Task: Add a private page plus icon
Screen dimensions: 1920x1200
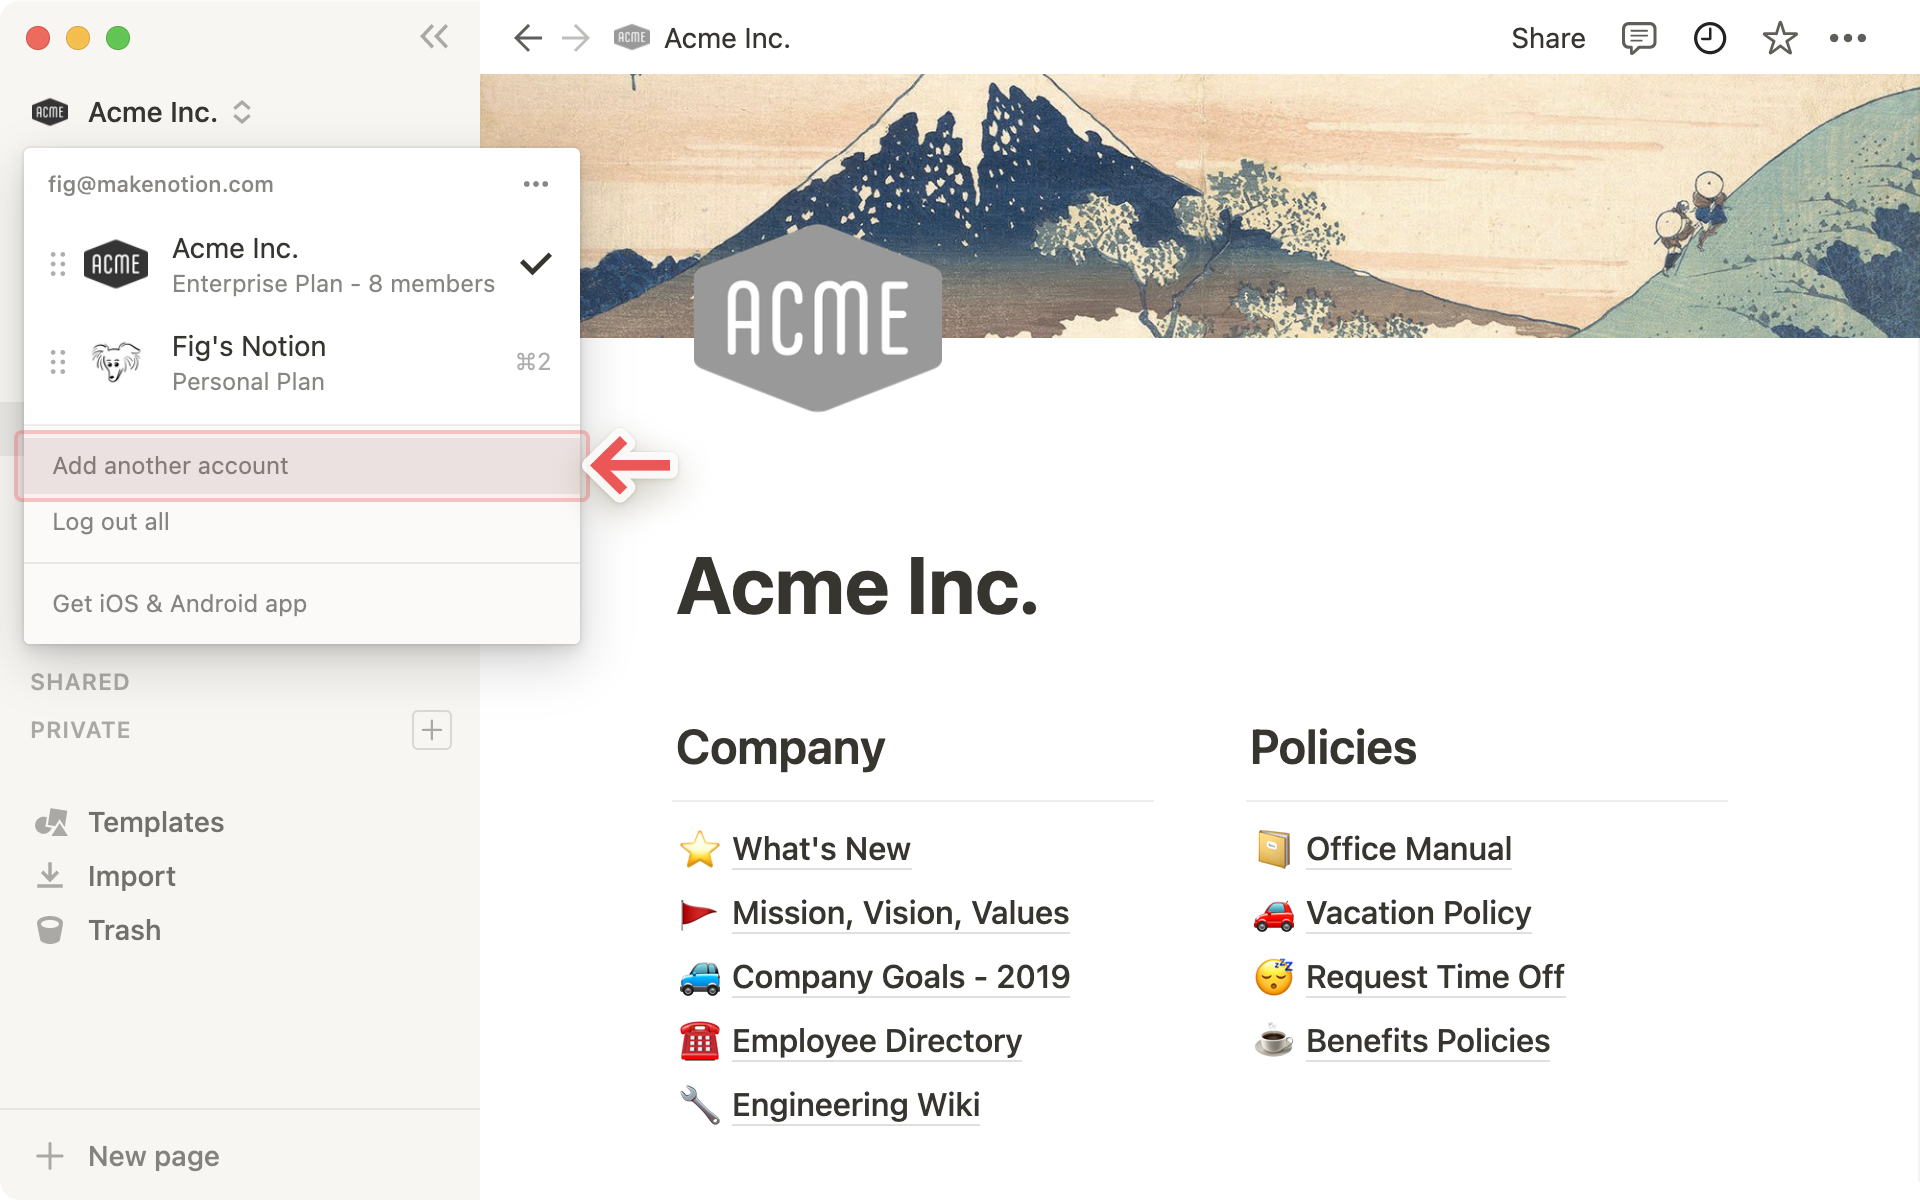Action: 431,730
